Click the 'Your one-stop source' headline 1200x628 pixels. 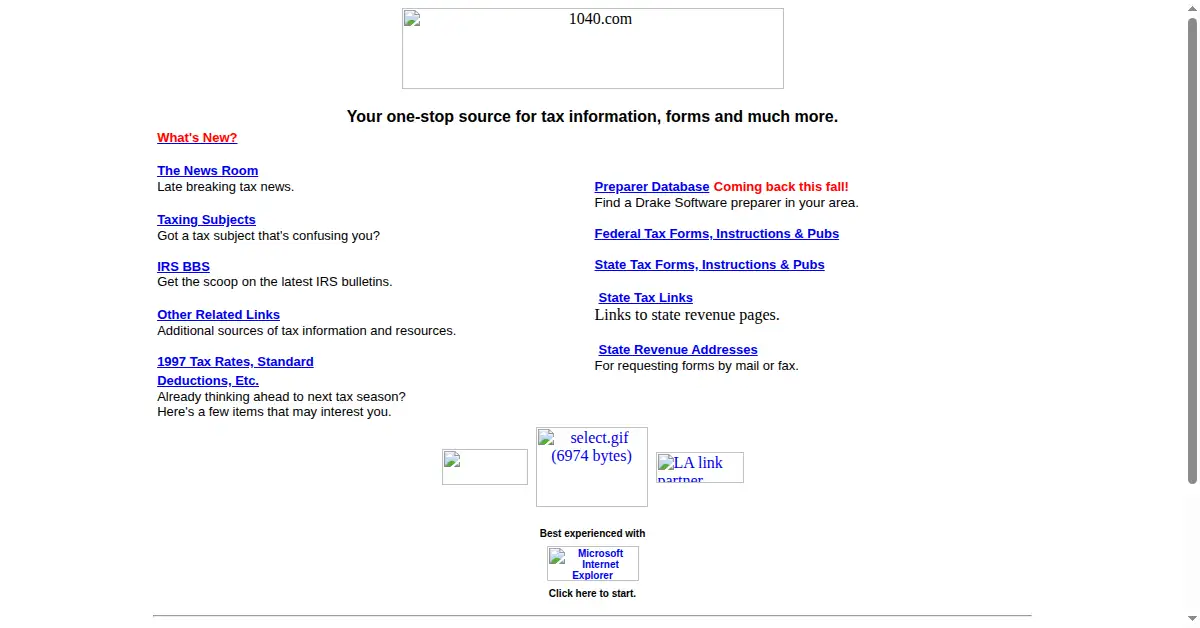(593, 117)
